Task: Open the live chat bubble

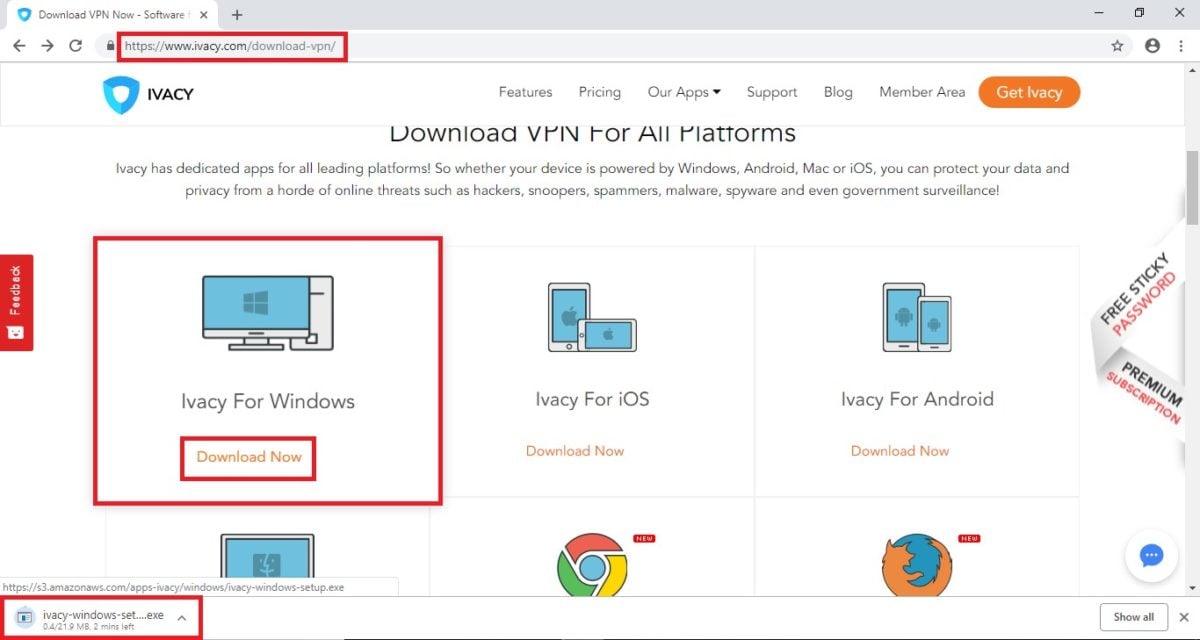Action: tap(1151, 555)
